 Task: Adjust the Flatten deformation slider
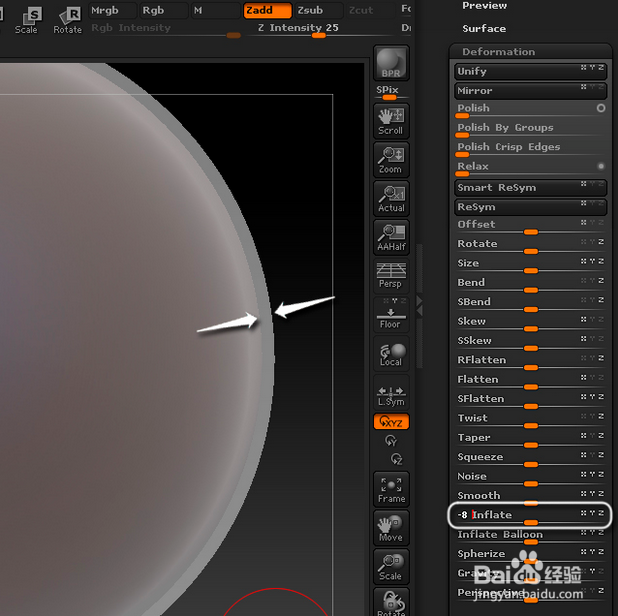[531, 381]
